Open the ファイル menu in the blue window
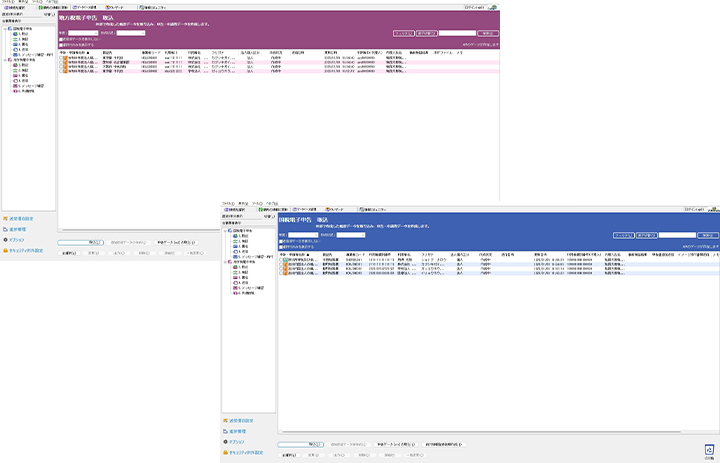 click(x=227, y=203)
